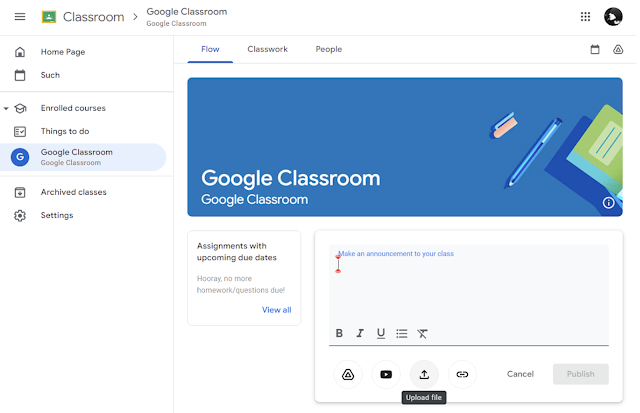Click the Enrolled courses label
Viewport: 640px width, 413px height.
(x=73, y=108)
